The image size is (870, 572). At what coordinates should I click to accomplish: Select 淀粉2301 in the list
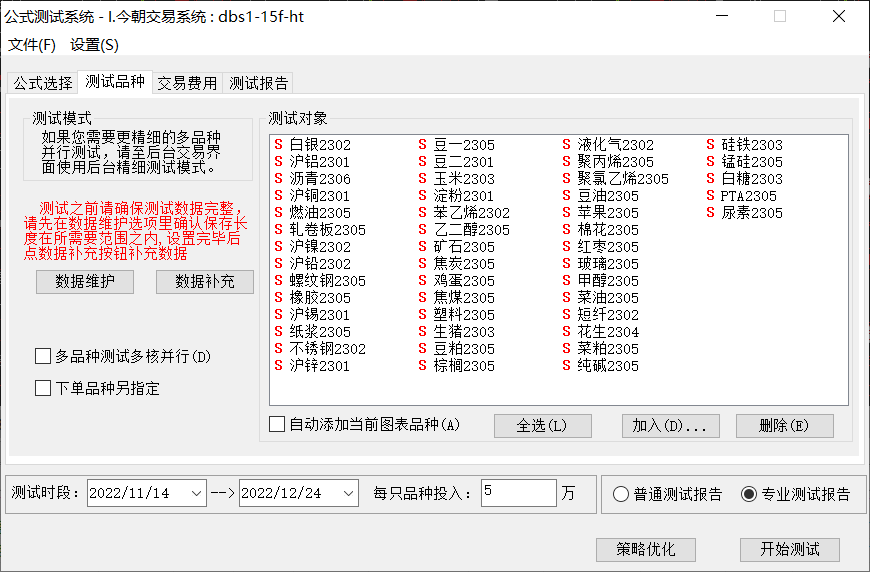pos(464,196)
